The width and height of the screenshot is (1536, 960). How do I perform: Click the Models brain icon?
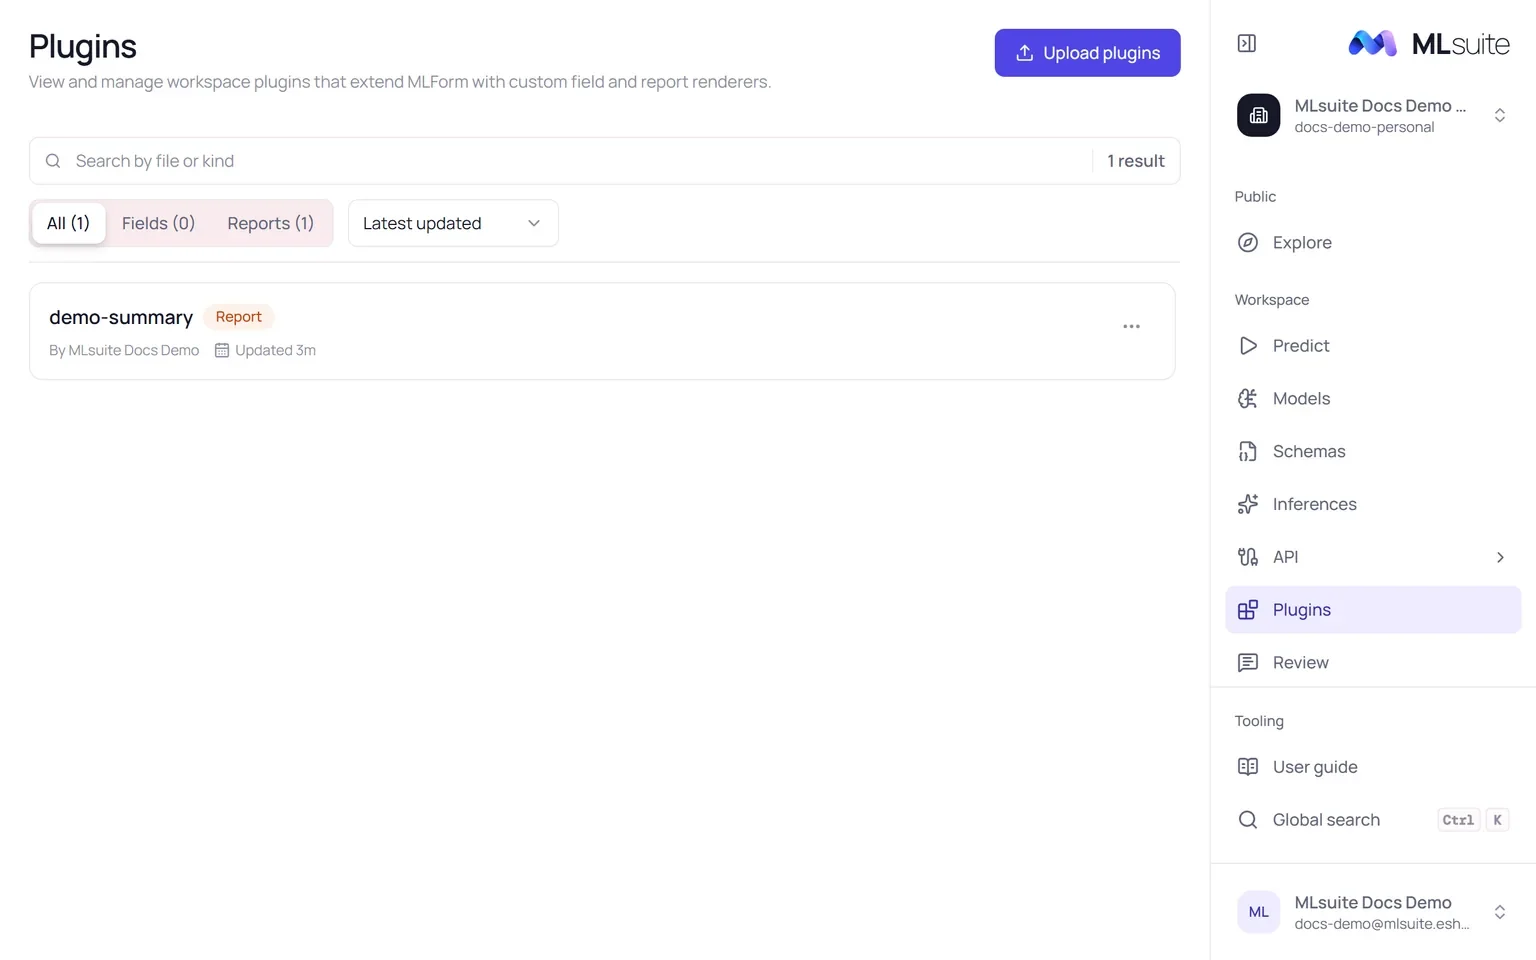(1248, 399)
